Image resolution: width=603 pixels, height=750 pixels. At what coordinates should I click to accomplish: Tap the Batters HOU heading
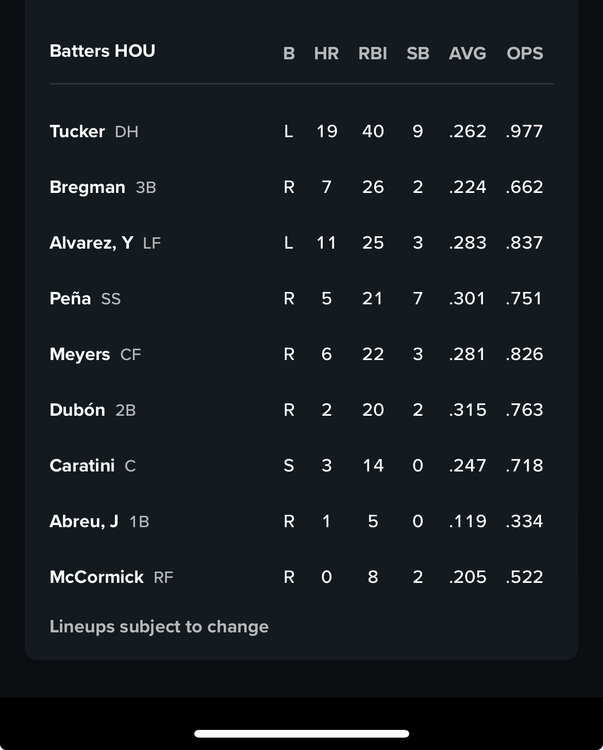coord(102,51)
